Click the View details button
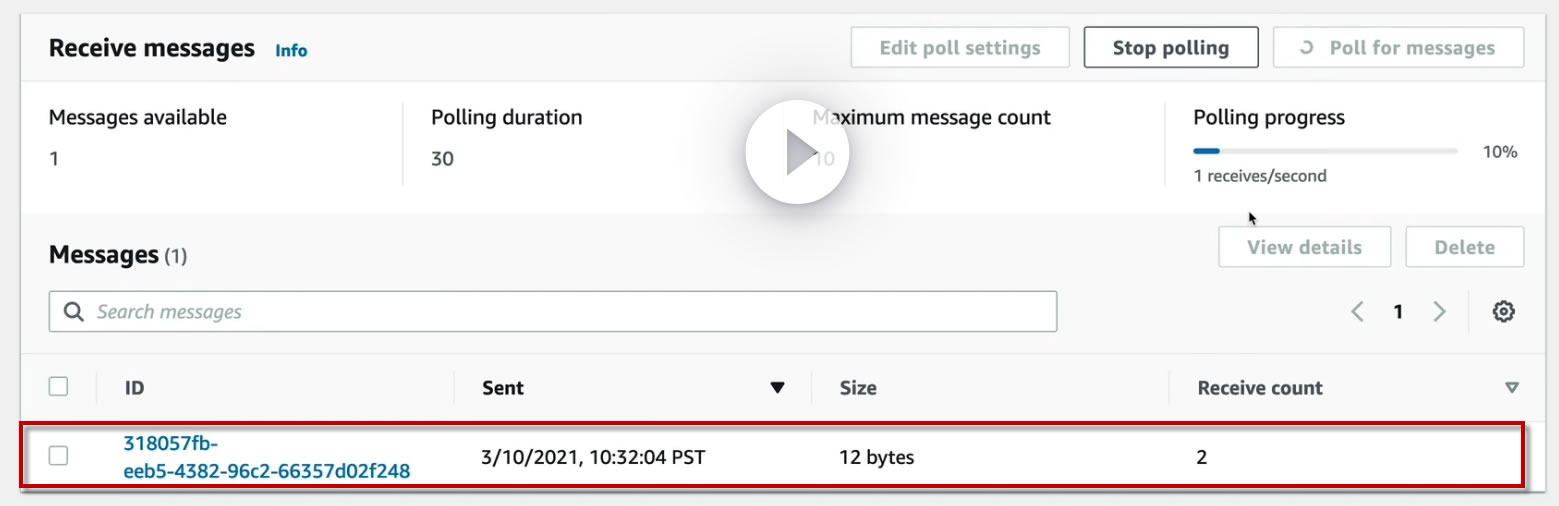This screenshot has width=1559, height=506. (1304, 247)
